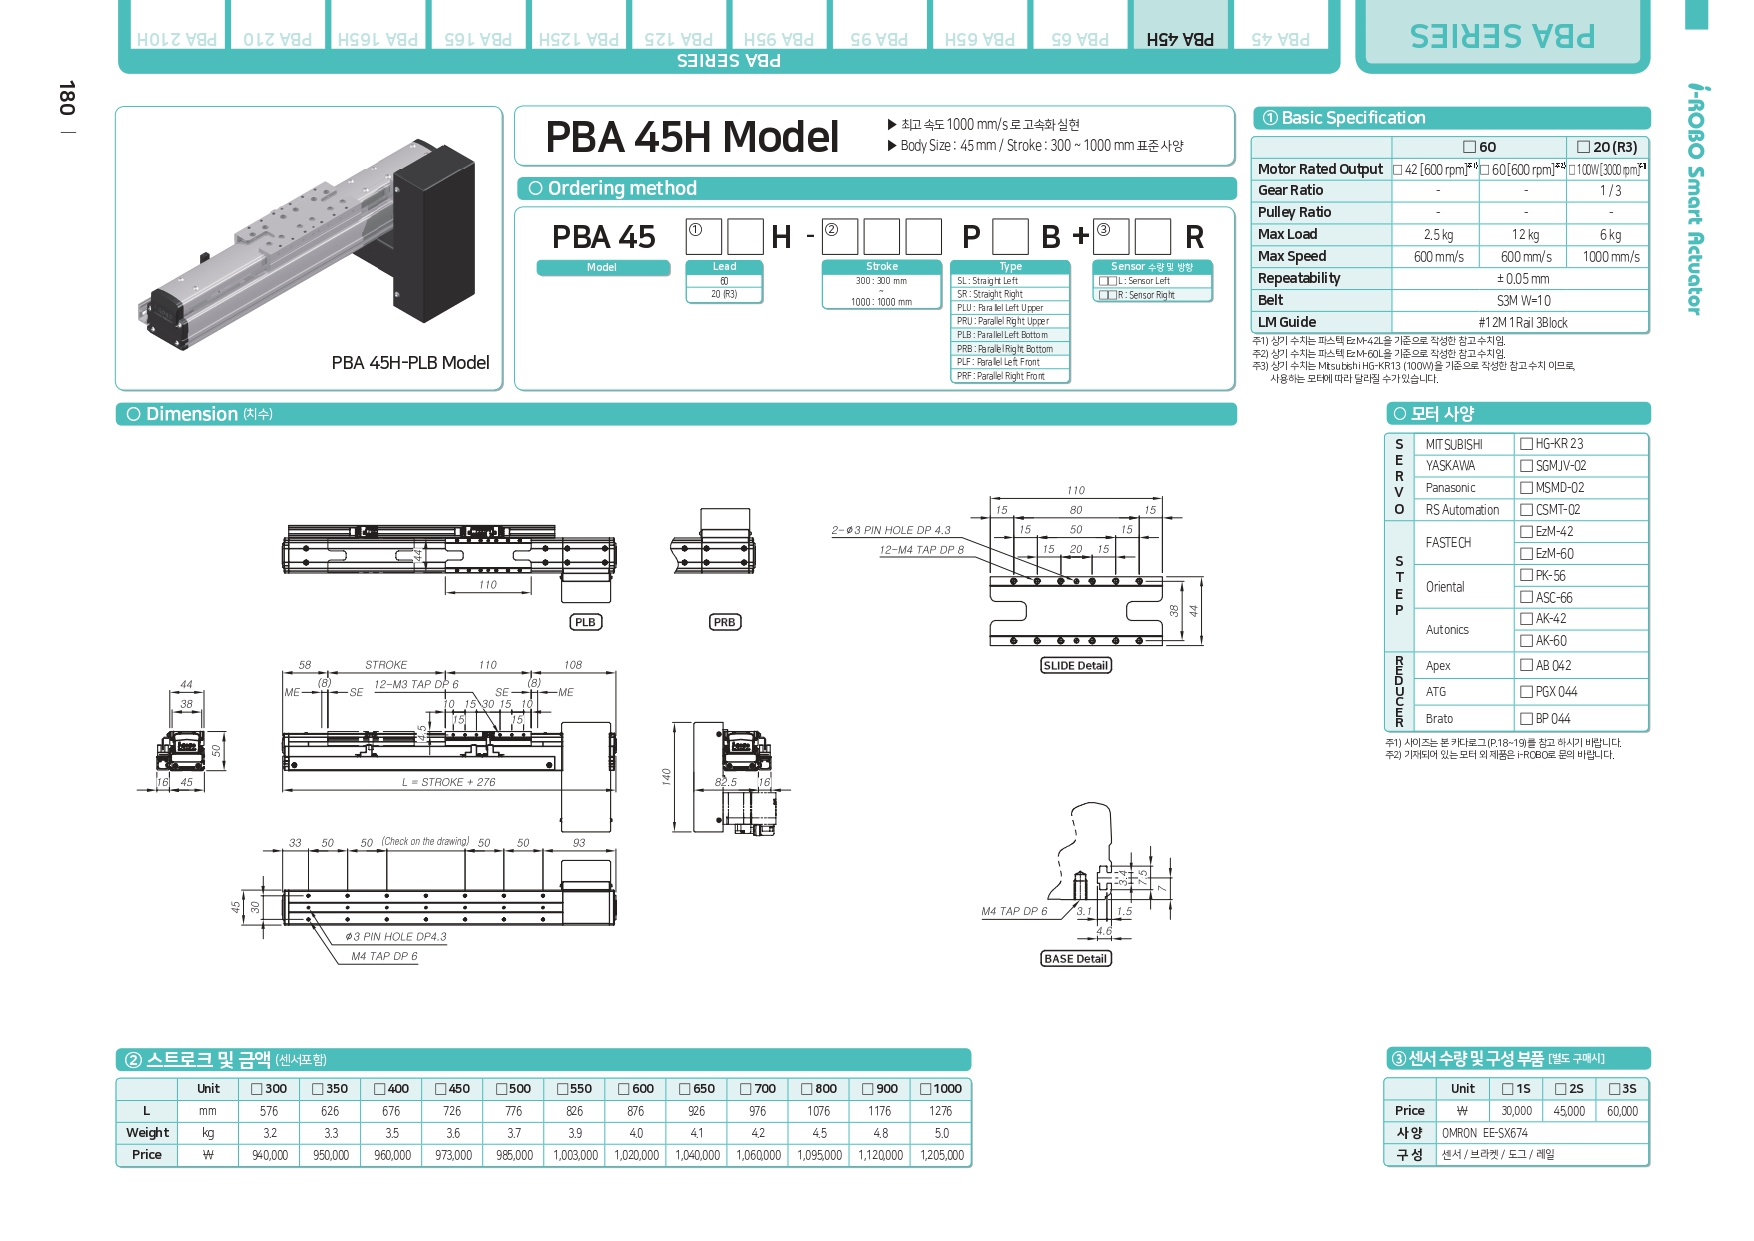
Task: Click the PBA 45H-PLB Model product image
Action: coord(309,248)
